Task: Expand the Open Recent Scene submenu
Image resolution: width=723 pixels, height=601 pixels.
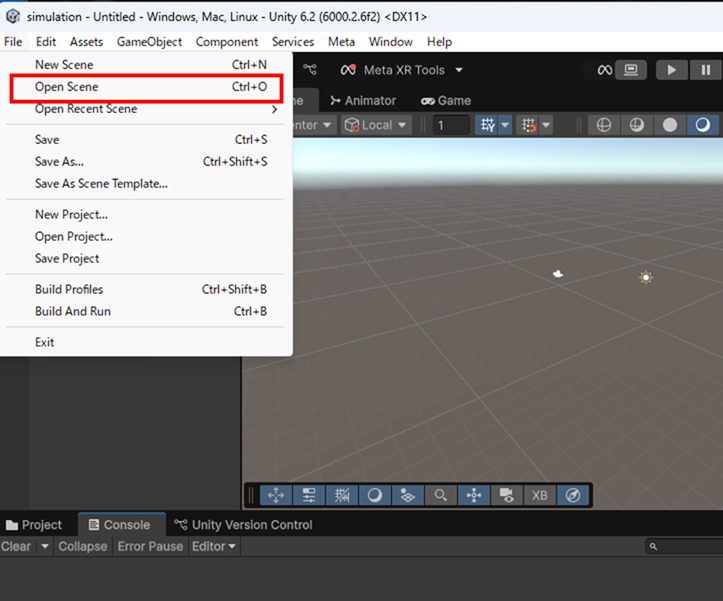Action: point(147,109)
